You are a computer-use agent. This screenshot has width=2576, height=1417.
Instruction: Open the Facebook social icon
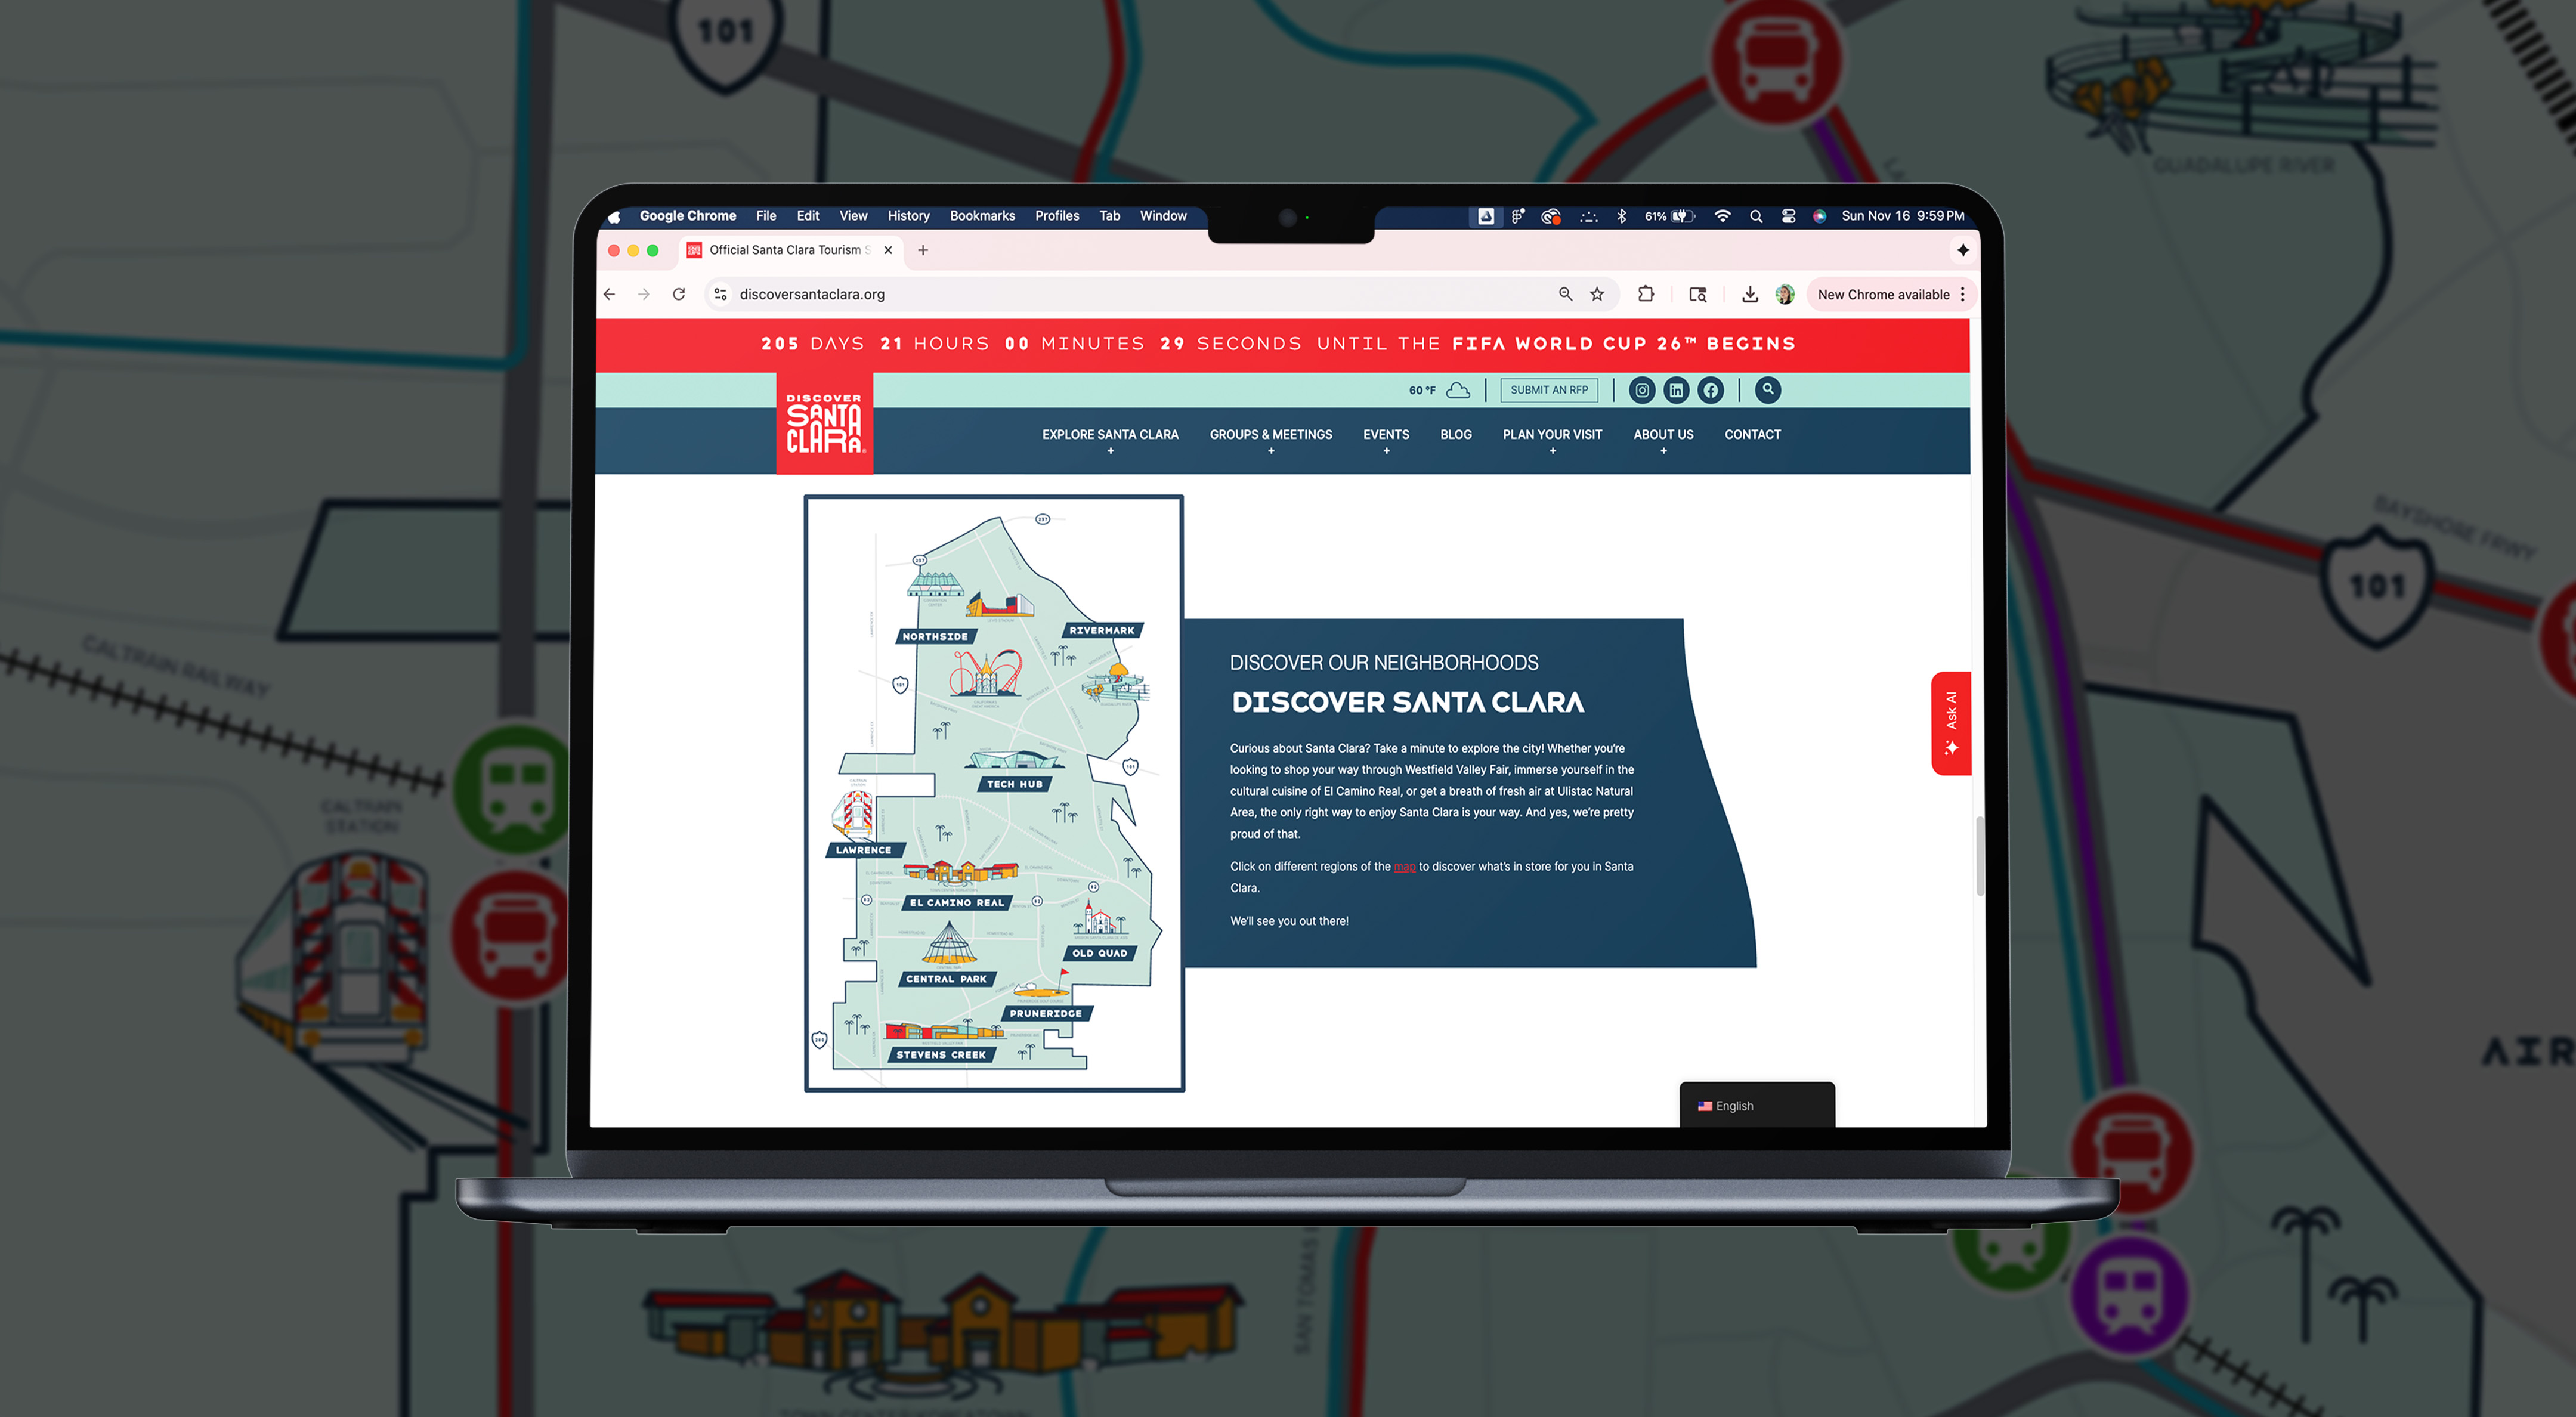coord(1711,390)
